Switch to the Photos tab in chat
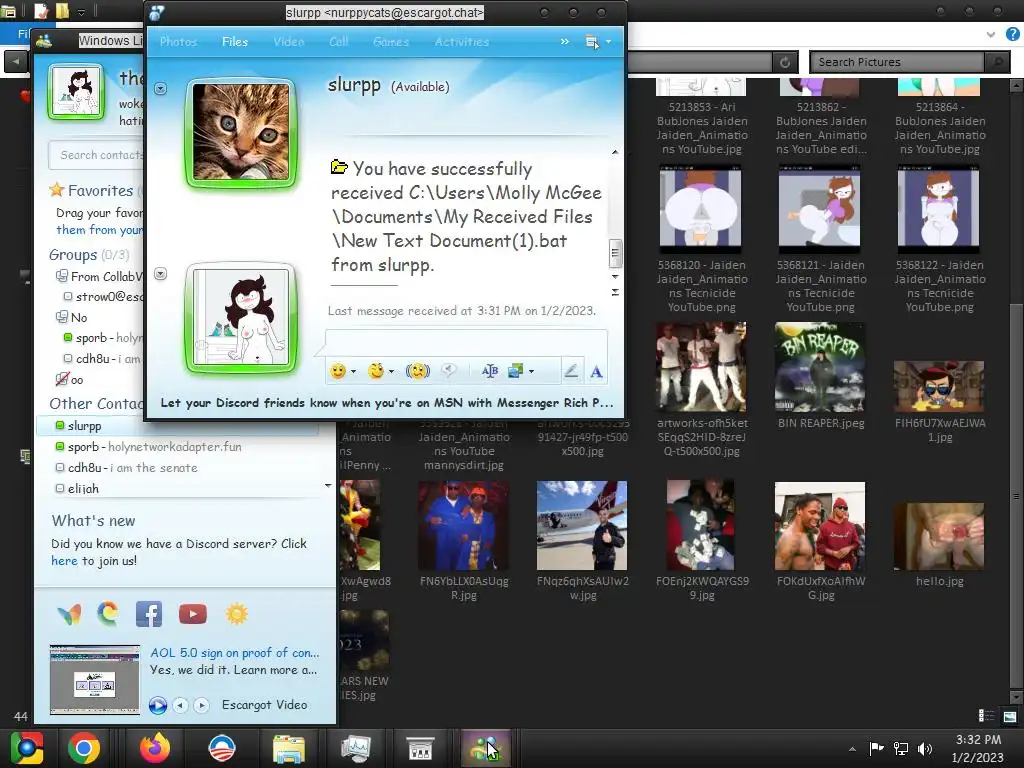The width and height of the screenshot is (1024, 768). tap(178, 42)
